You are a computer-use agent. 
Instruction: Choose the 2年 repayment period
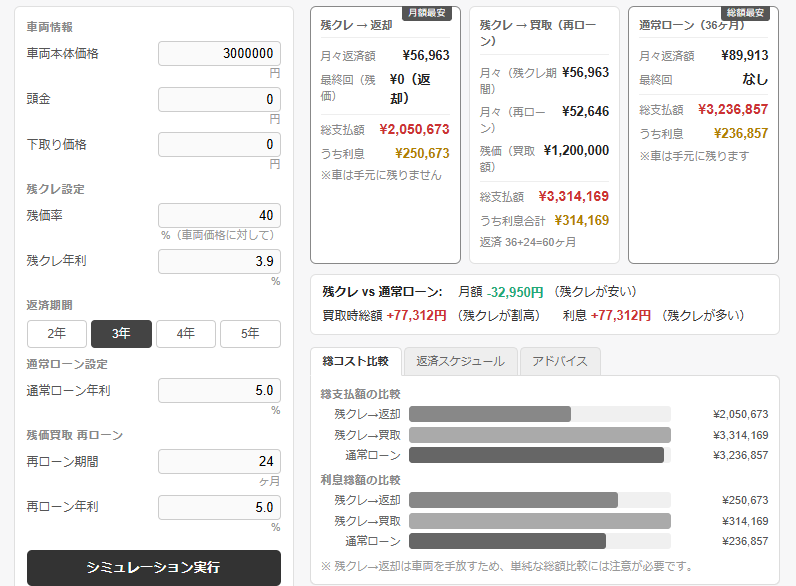57,334
